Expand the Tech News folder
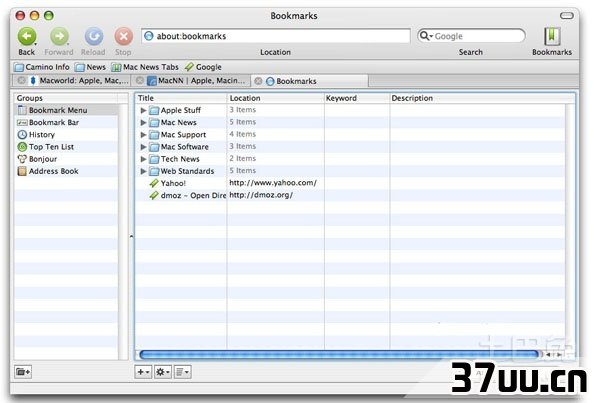The width and height of the screenshot is (600, 403). 143,159
